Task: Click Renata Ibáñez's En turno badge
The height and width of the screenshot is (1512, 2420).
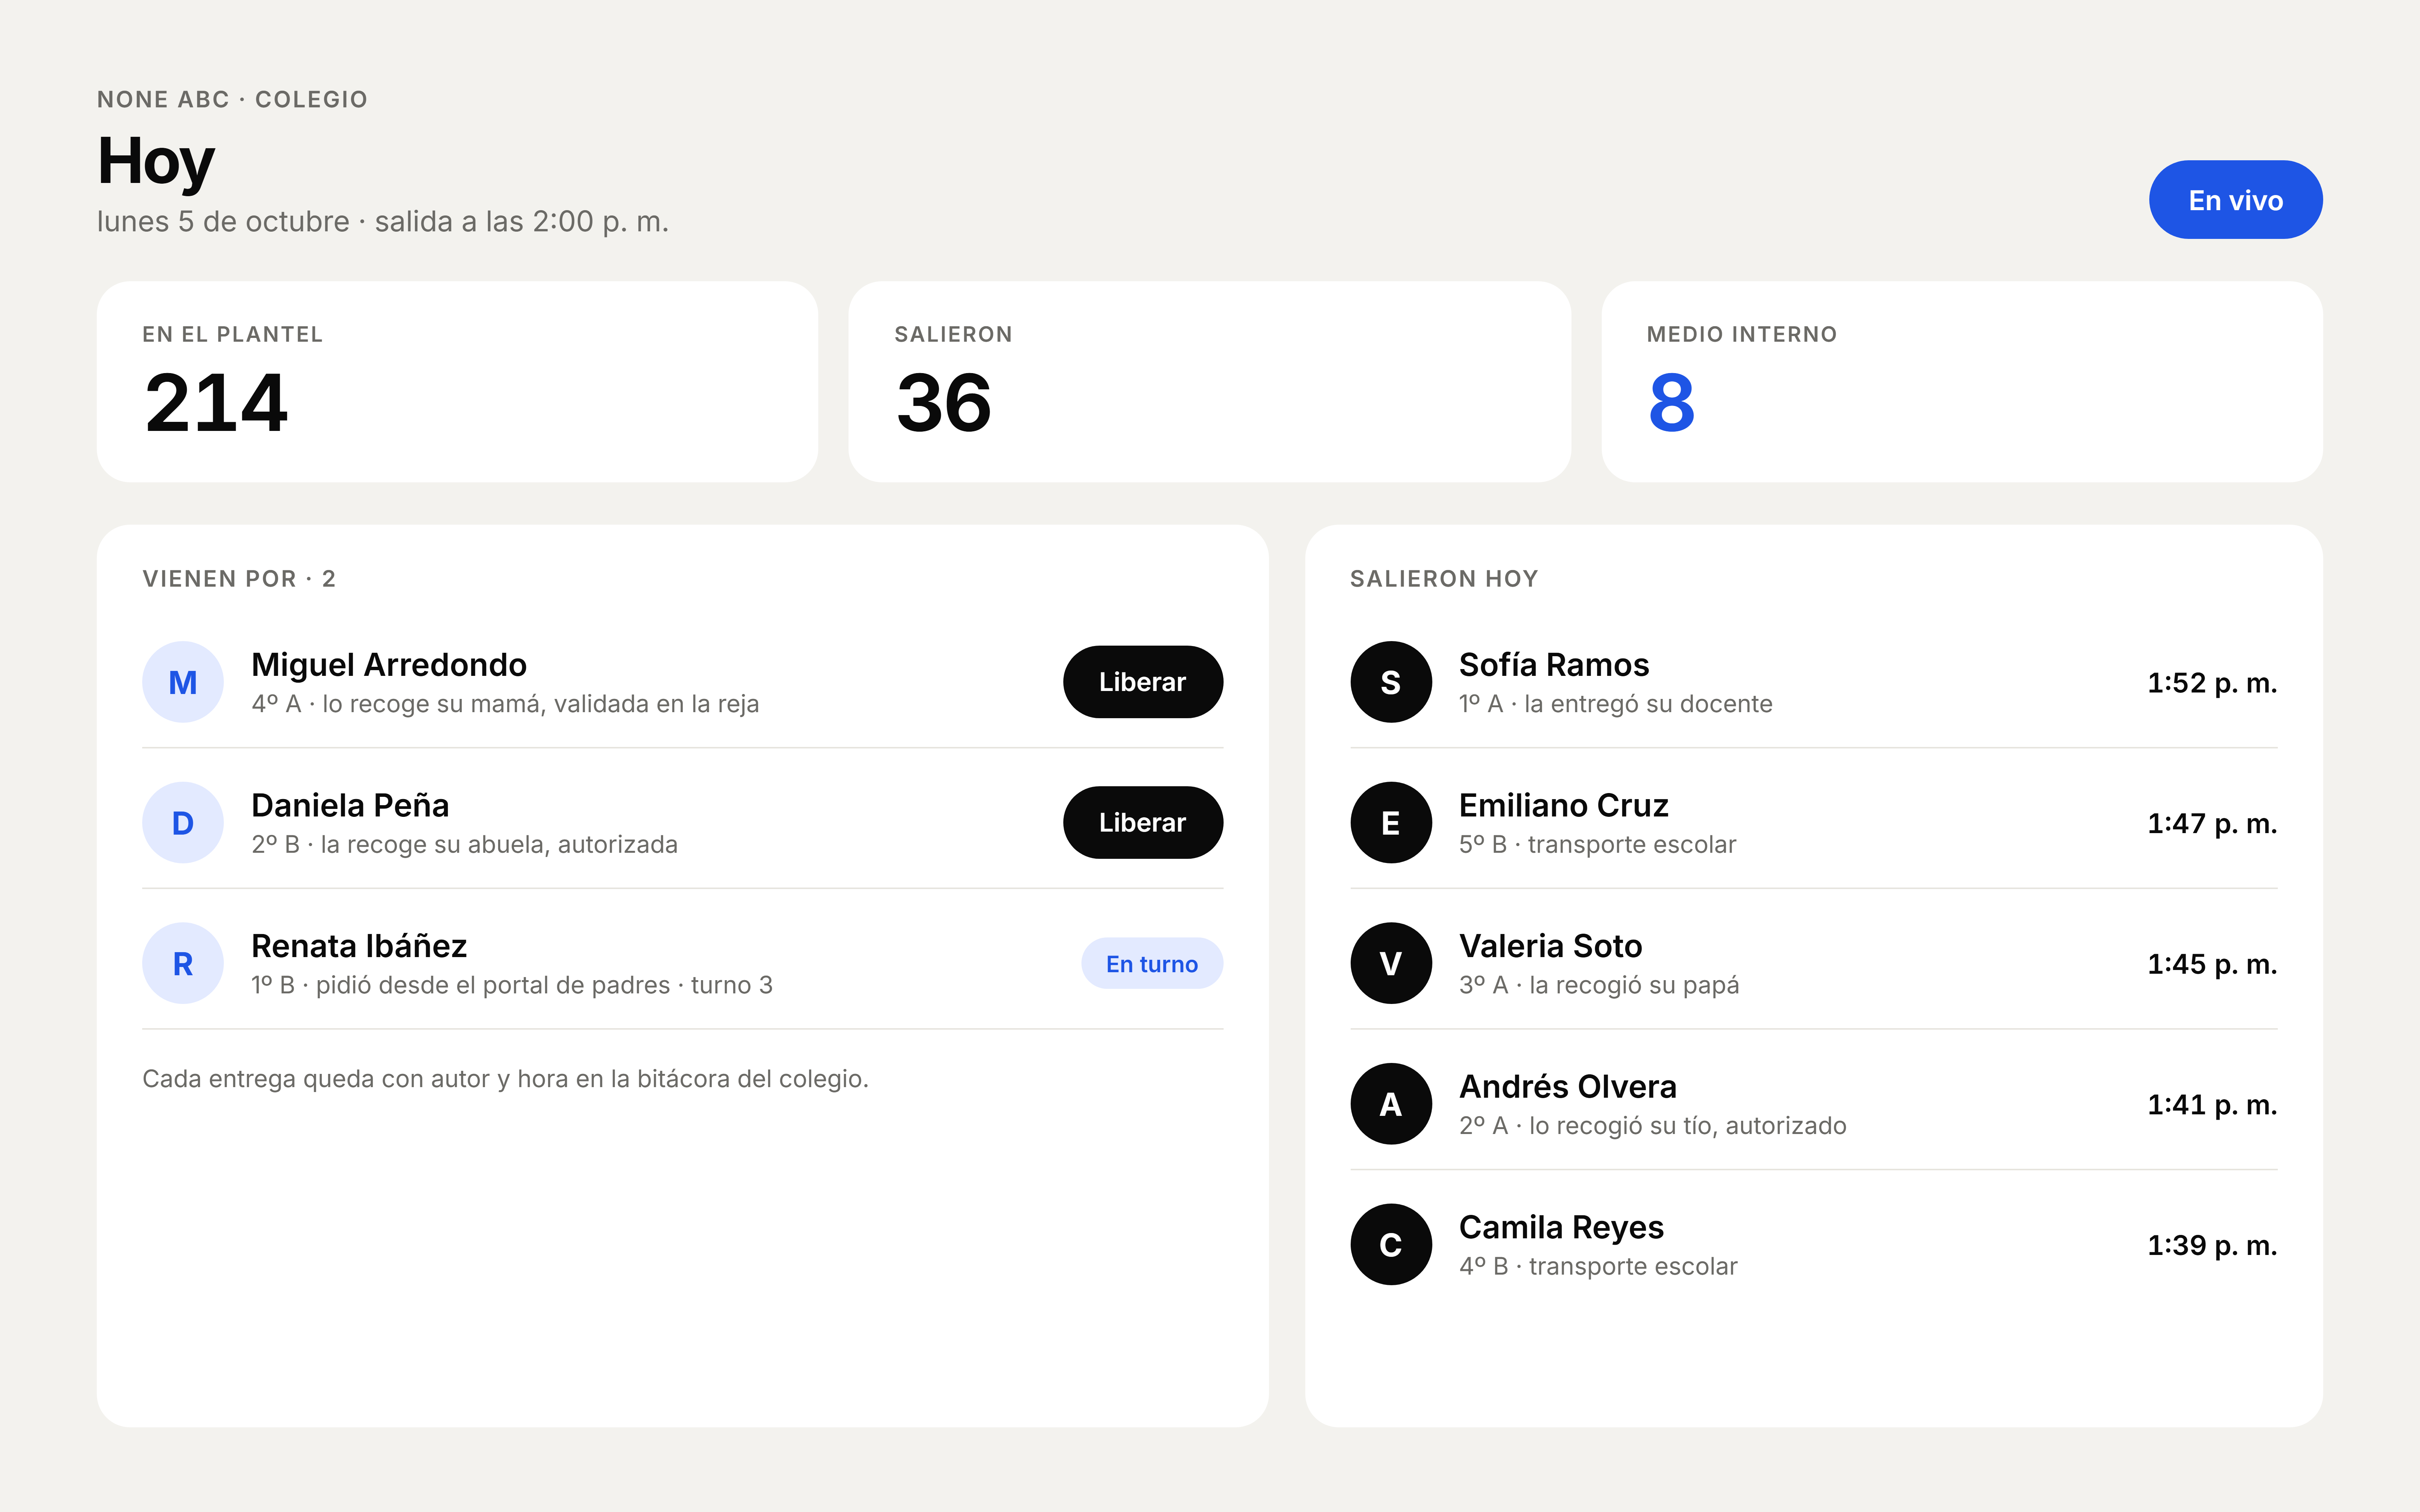Action: click(x=1152, y=963)
